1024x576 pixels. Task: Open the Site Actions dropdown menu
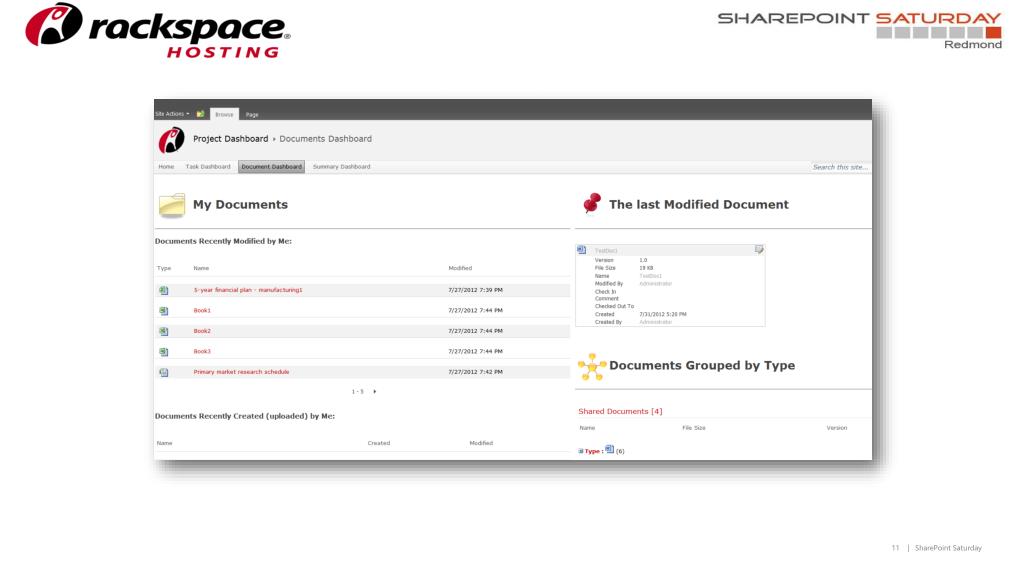click(x=172, y=114)
